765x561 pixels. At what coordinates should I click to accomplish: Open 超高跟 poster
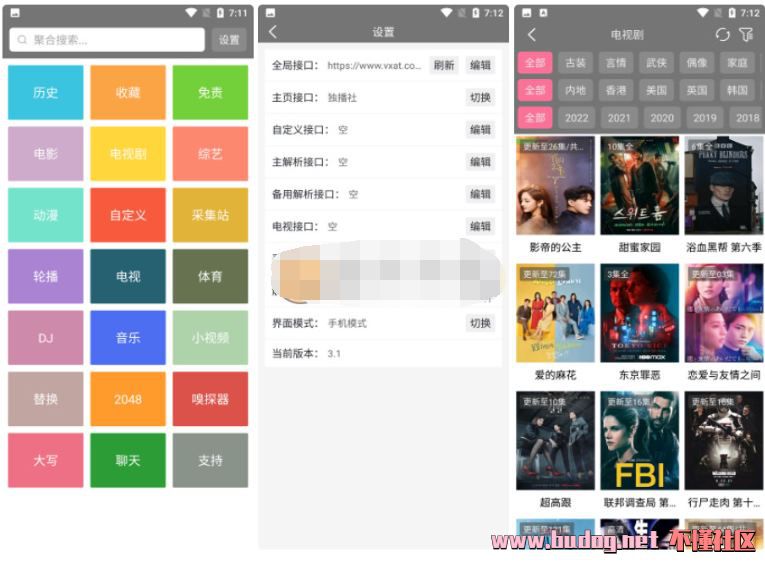556,441
